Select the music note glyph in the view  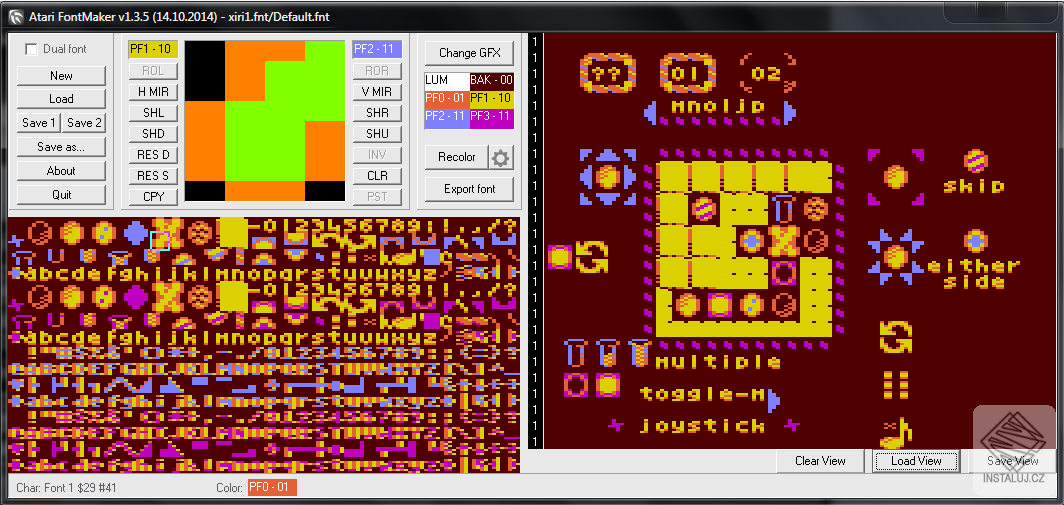click(x=896, y=432)
